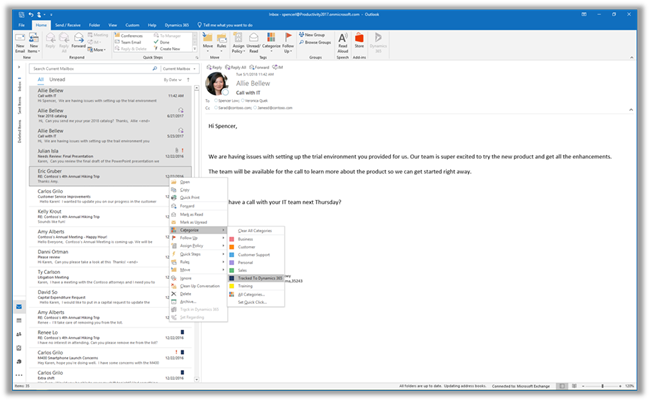
Task: Show only Unread messages filter
Action: [x=59, y=78]
